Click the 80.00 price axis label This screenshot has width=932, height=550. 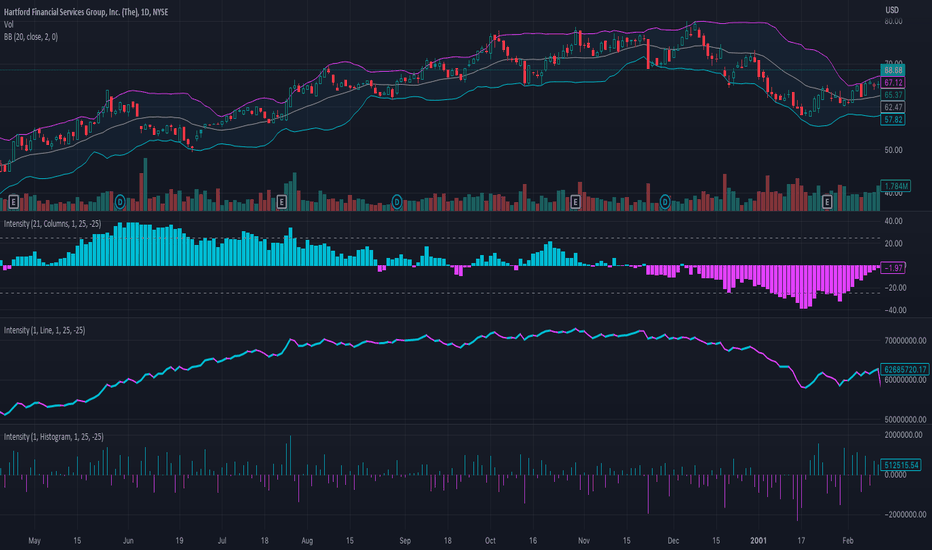(x=893, y=21)
